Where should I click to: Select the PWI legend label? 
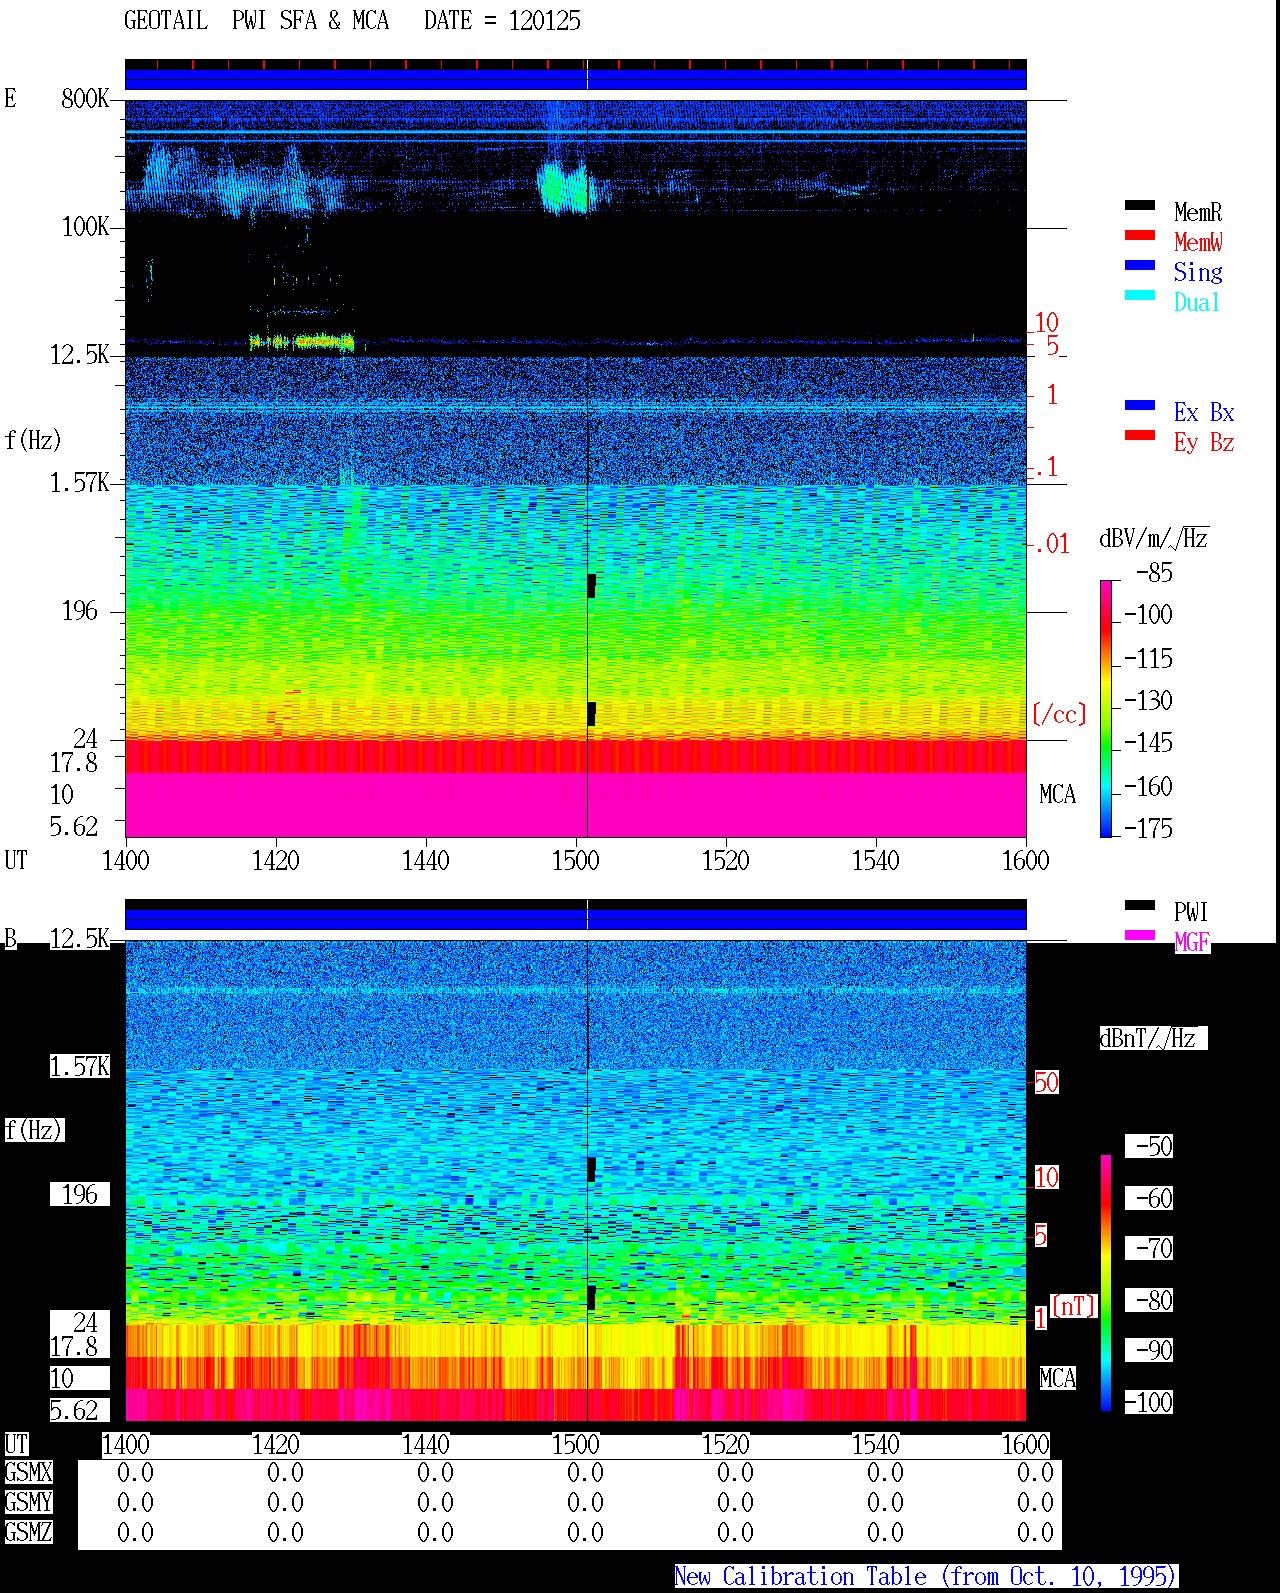click(x=1191, y=912)
